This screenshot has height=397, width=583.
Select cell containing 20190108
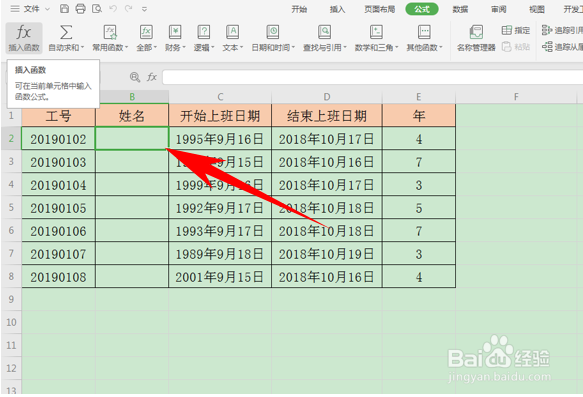click(x=58, y=276)
